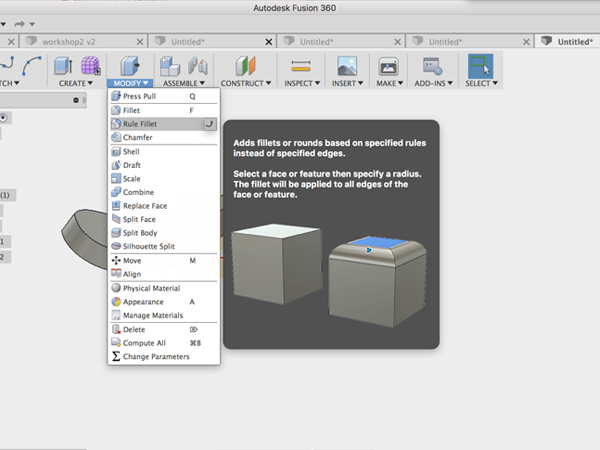The height and width of the screenshot is (450, 600).
Task: Click the Align command icon
Action: (x=116, y=274)
